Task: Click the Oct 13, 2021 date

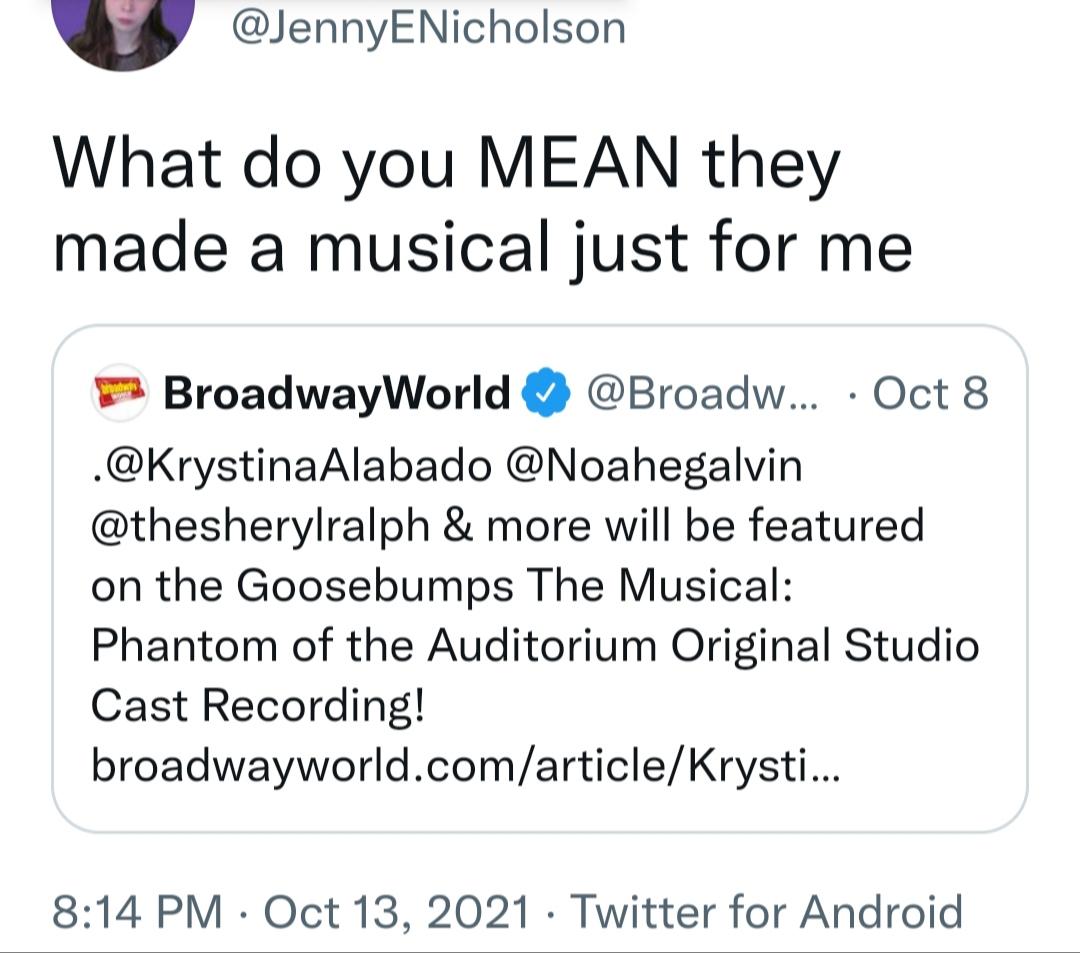Action: point(396,913)
